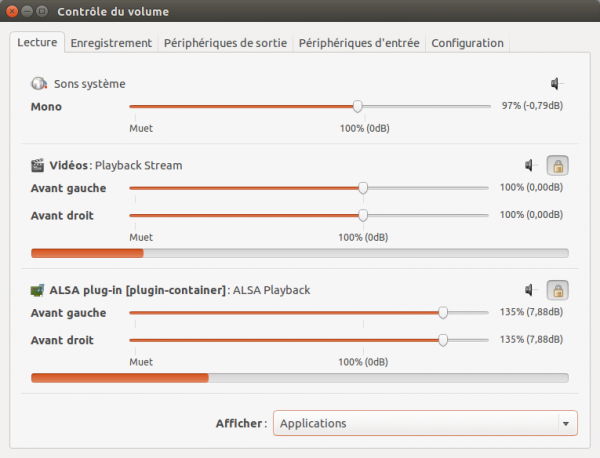Go to the Périphériques d'entrée tab
Screen dimensions: 600x458
361,43
